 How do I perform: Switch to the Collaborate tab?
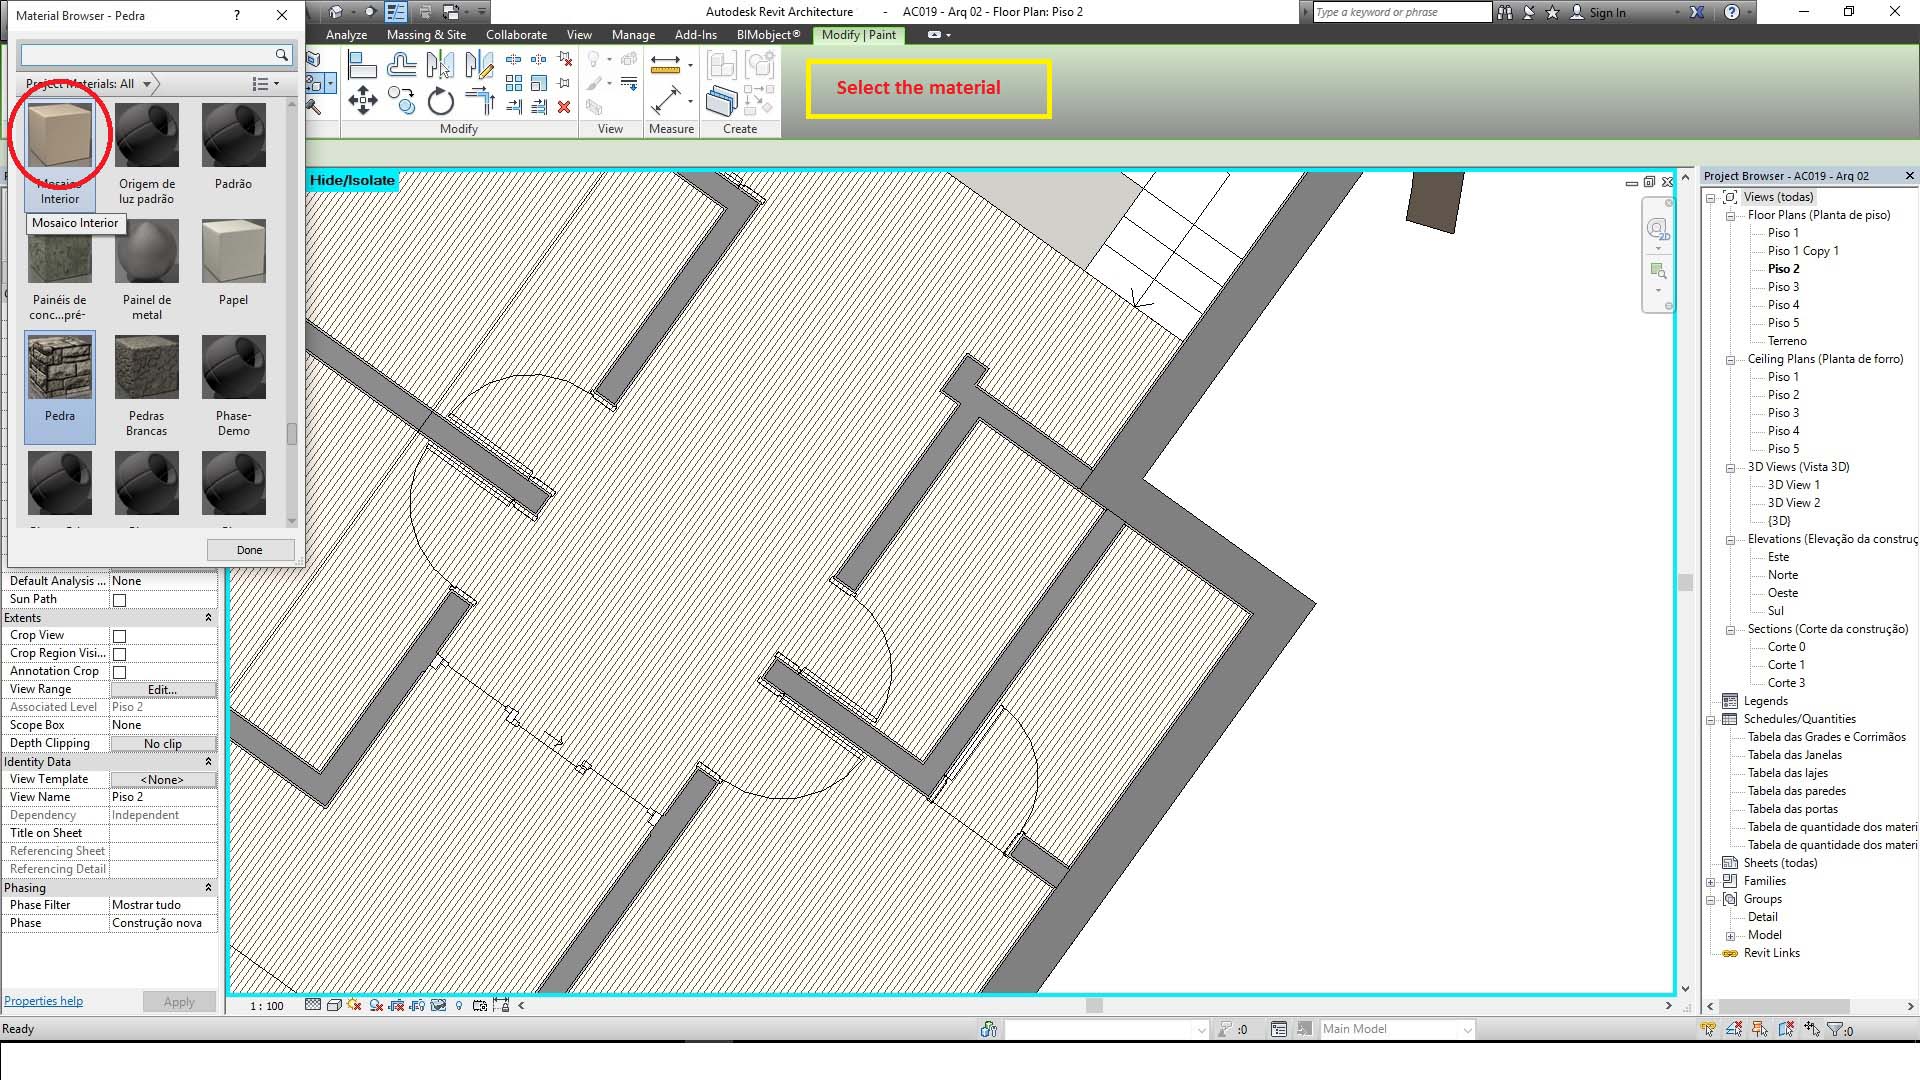point(516,35)
